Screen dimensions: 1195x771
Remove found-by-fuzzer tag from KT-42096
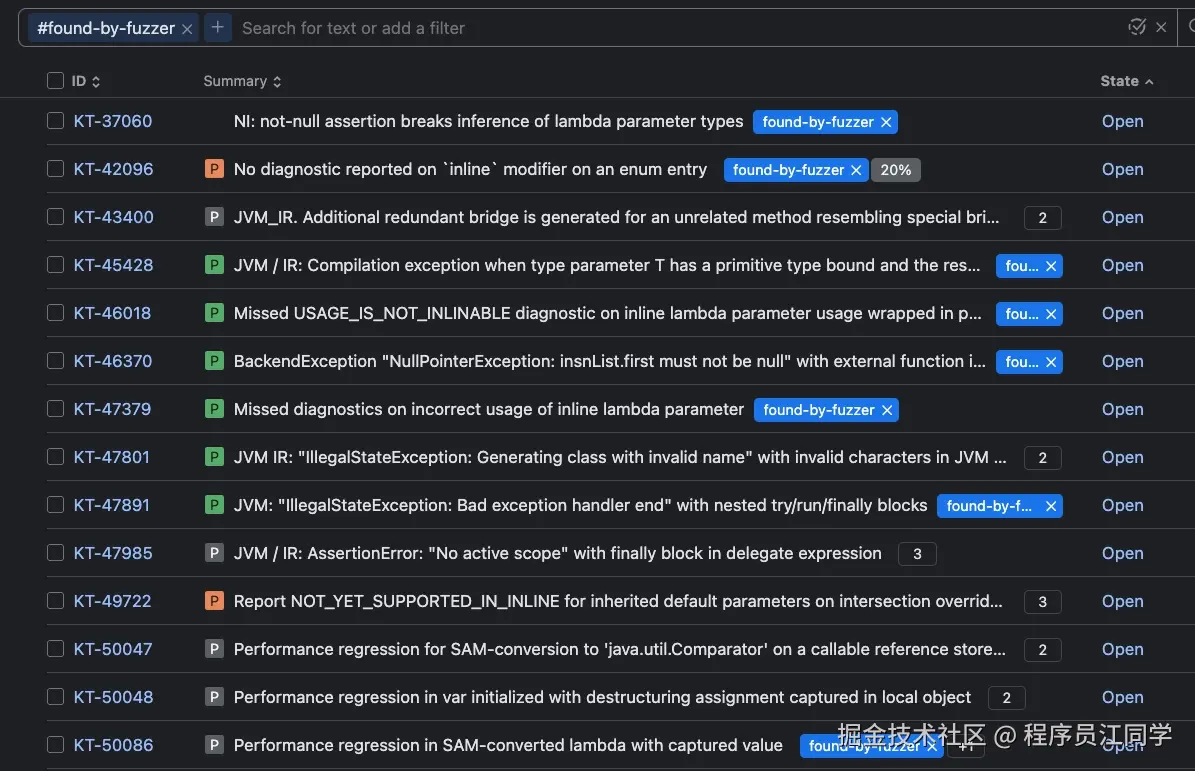click(x=856, y=170)
